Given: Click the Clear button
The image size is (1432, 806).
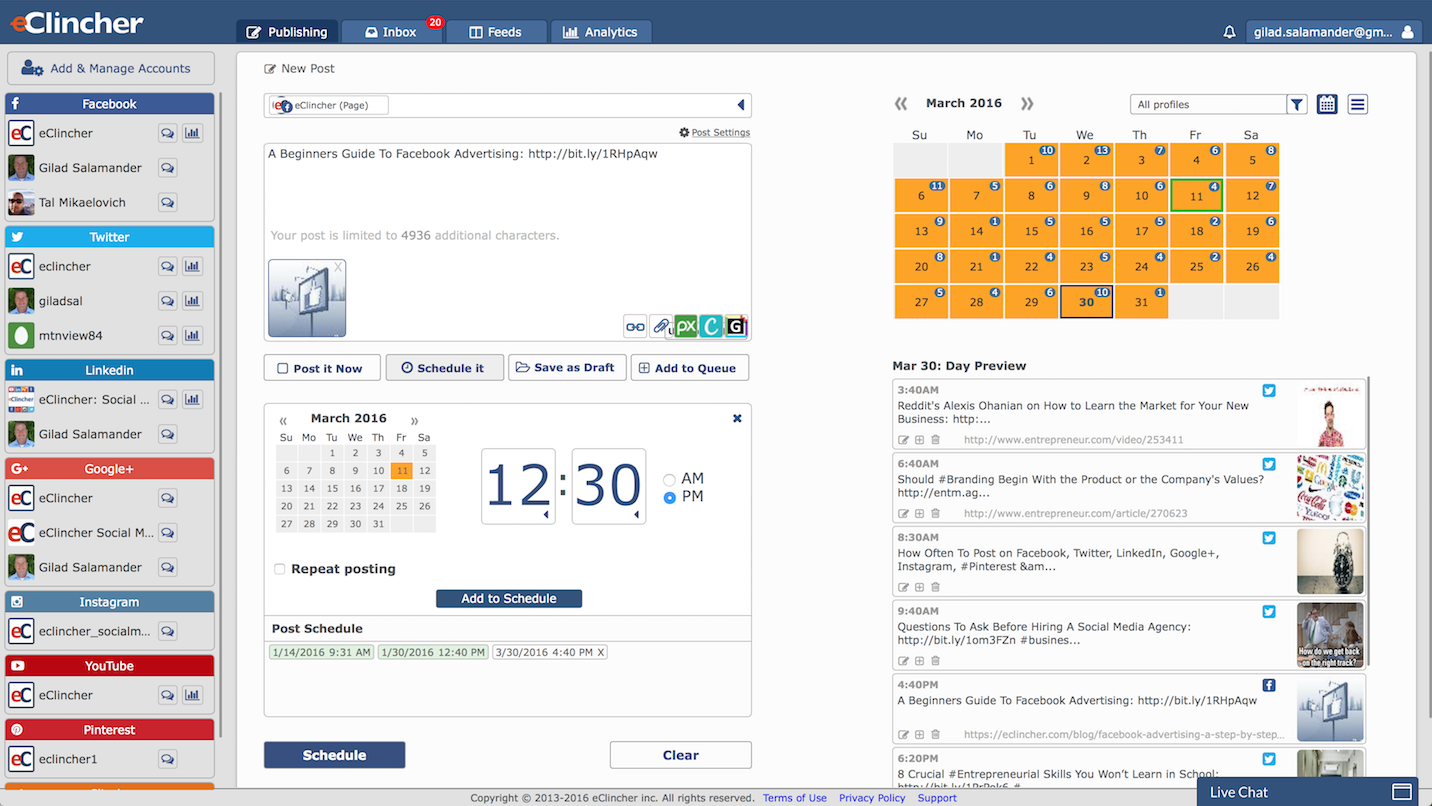Looking at the screenshot, I should coord(681,755).
